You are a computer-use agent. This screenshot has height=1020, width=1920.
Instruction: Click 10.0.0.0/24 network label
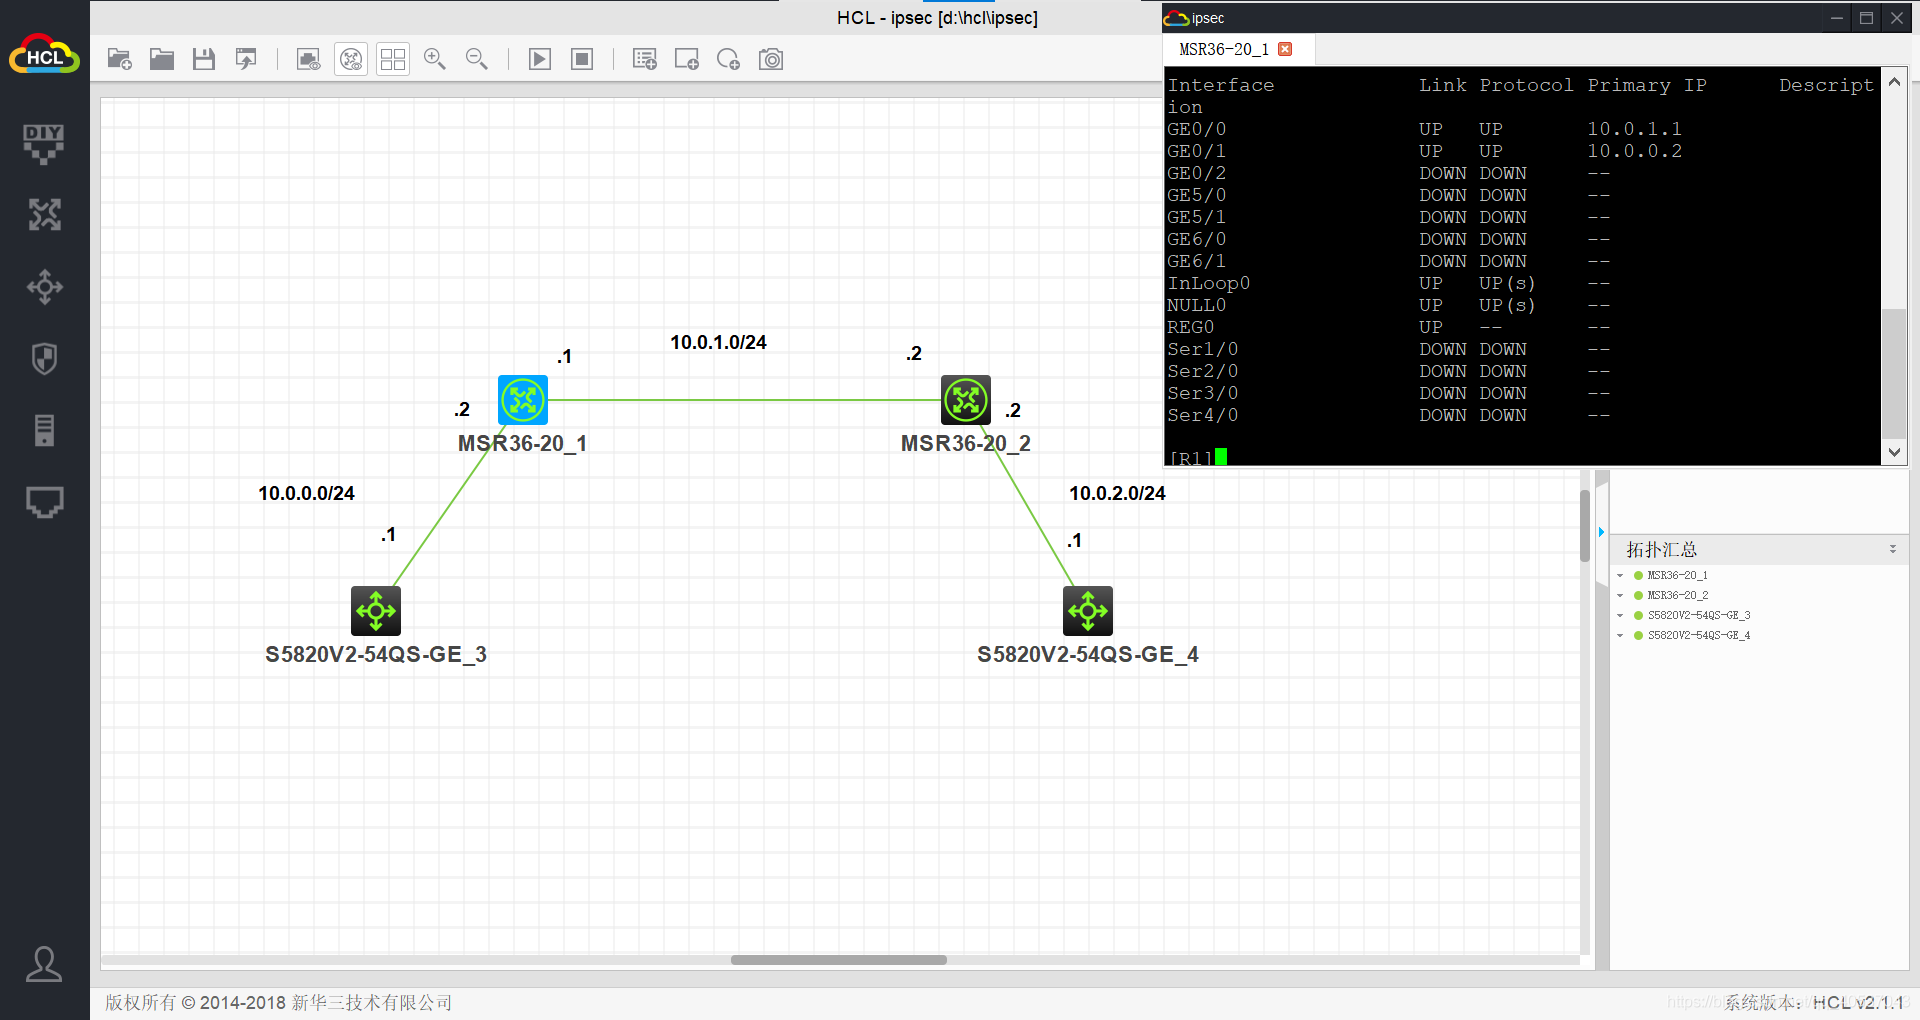click(306, 494)
